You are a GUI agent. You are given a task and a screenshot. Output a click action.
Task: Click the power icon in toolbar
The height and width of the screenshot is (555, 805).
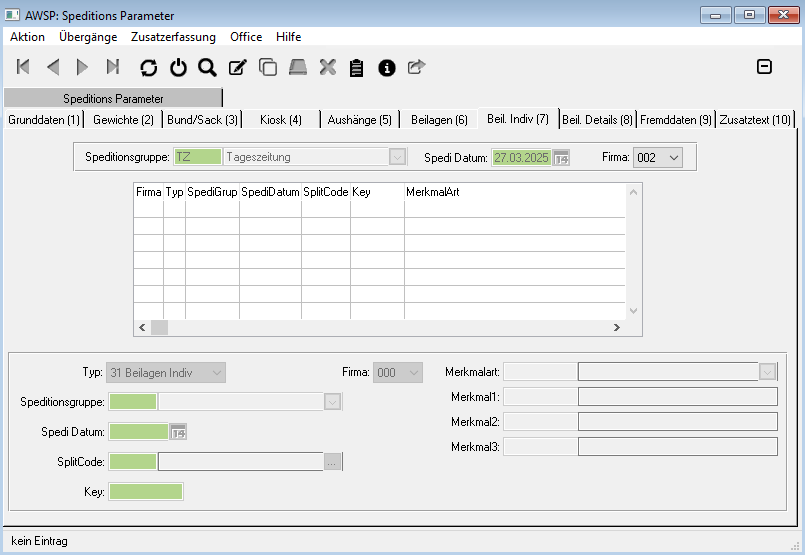pos(178,67)
